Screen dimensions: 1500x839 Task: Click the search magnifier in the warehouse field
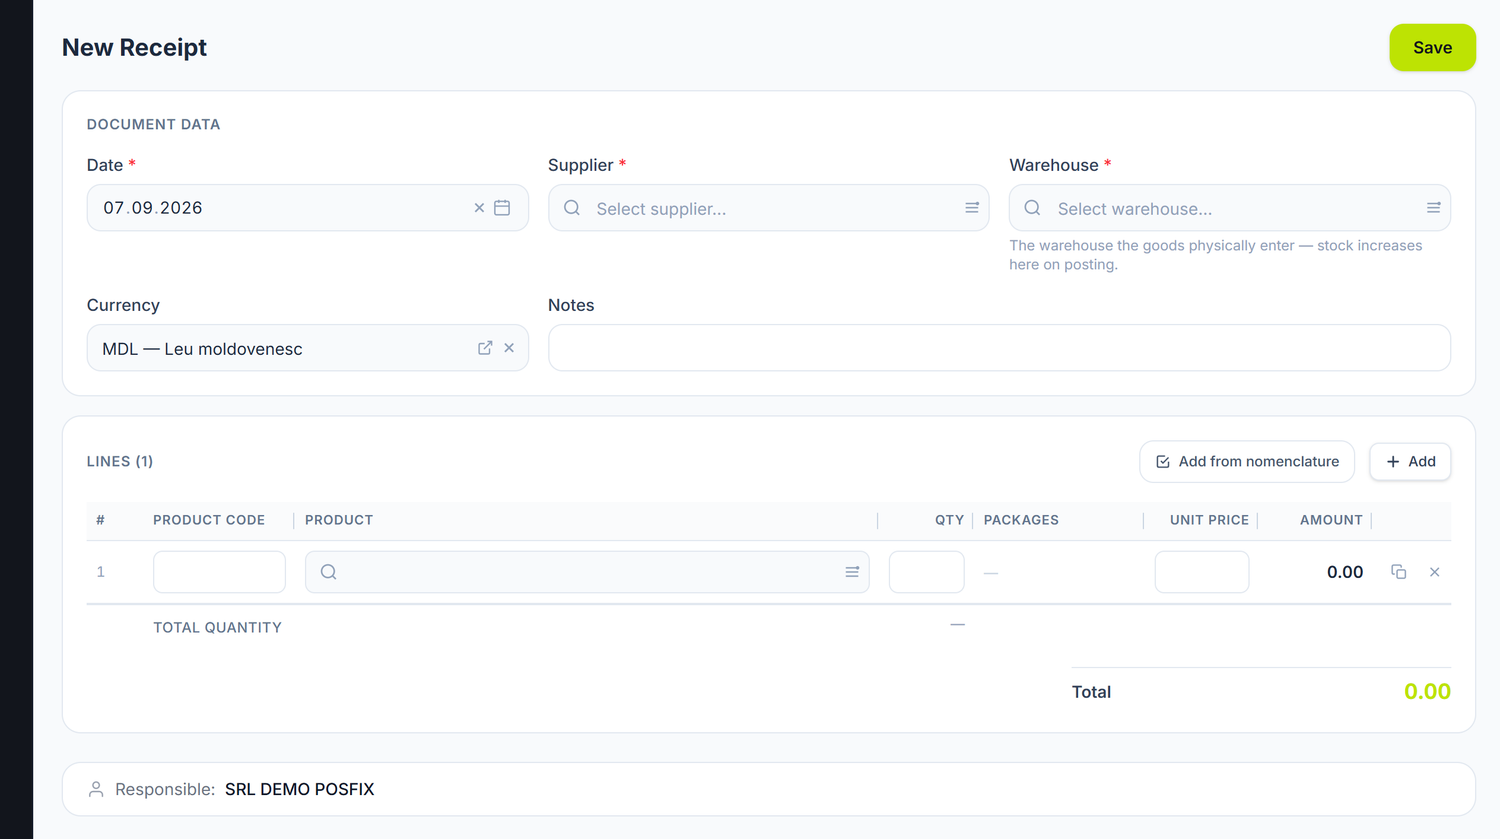(x=1033, y=208)
